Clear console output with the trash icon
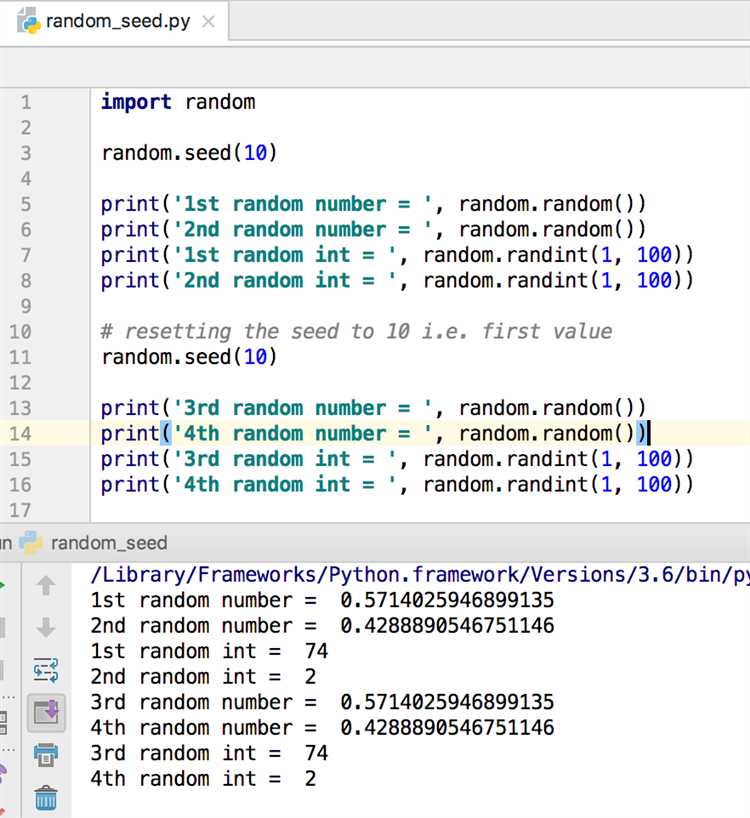Image resolution: width=750 pixels, height=818 pixels. click(46, 798)
